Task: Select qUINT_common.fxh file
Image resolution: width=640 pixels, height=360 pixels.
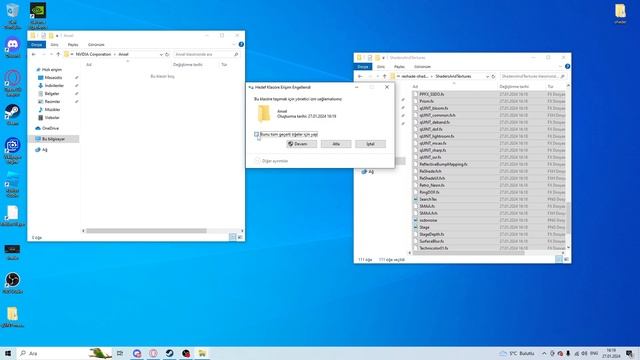Action: (437, 115)
